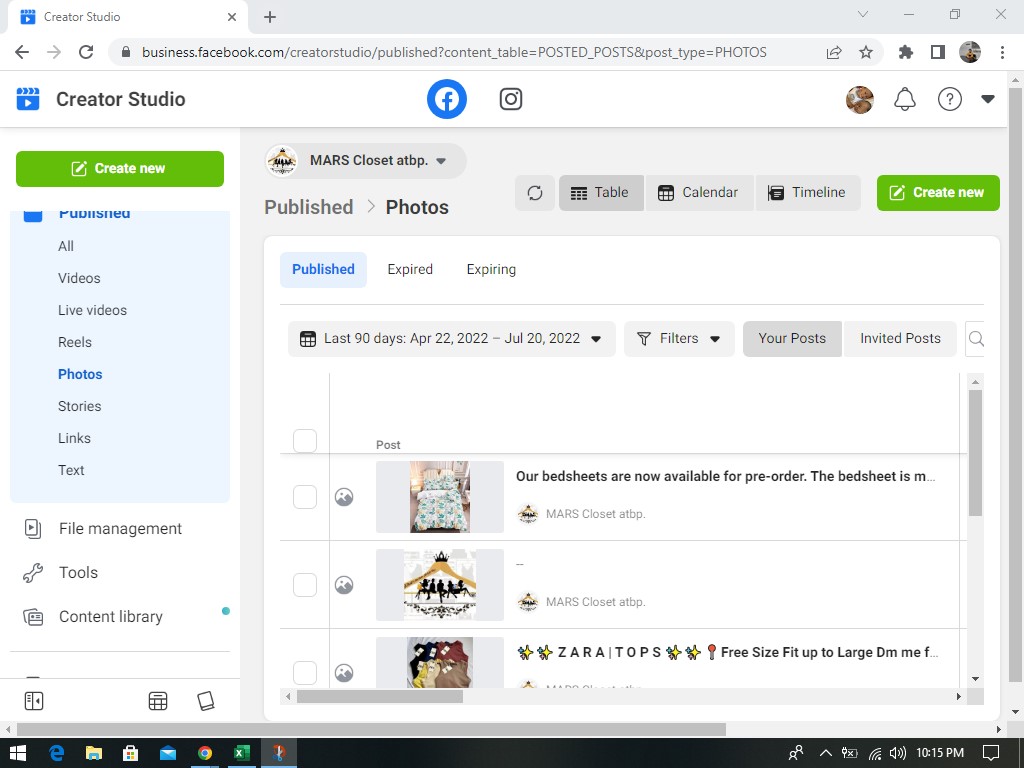Image resolution: width=1024 pixels, height=768 pixels.
Task: Open a new browser tab
Action: (270, 17)
